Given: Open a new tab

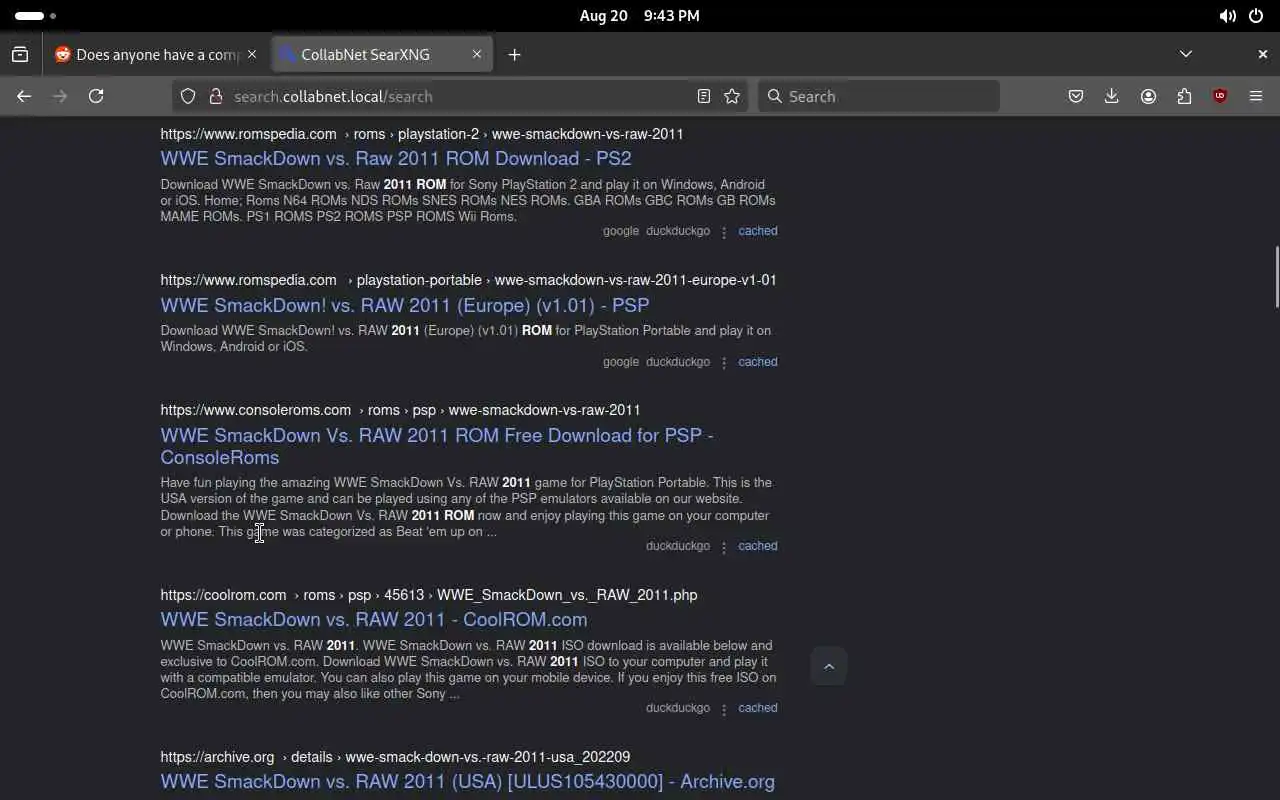Looking at the screenshot, I should 514,55.
